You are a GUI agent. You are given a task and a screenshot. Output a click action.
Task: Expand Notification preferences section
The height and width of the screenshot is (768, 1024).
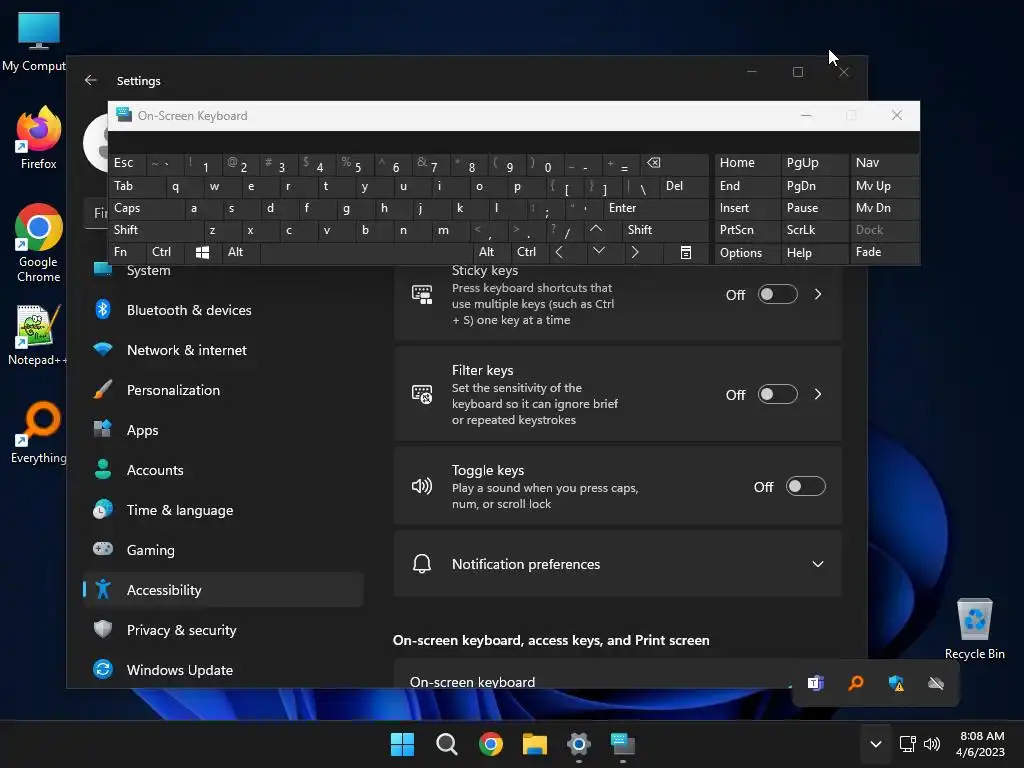point(617,564)
